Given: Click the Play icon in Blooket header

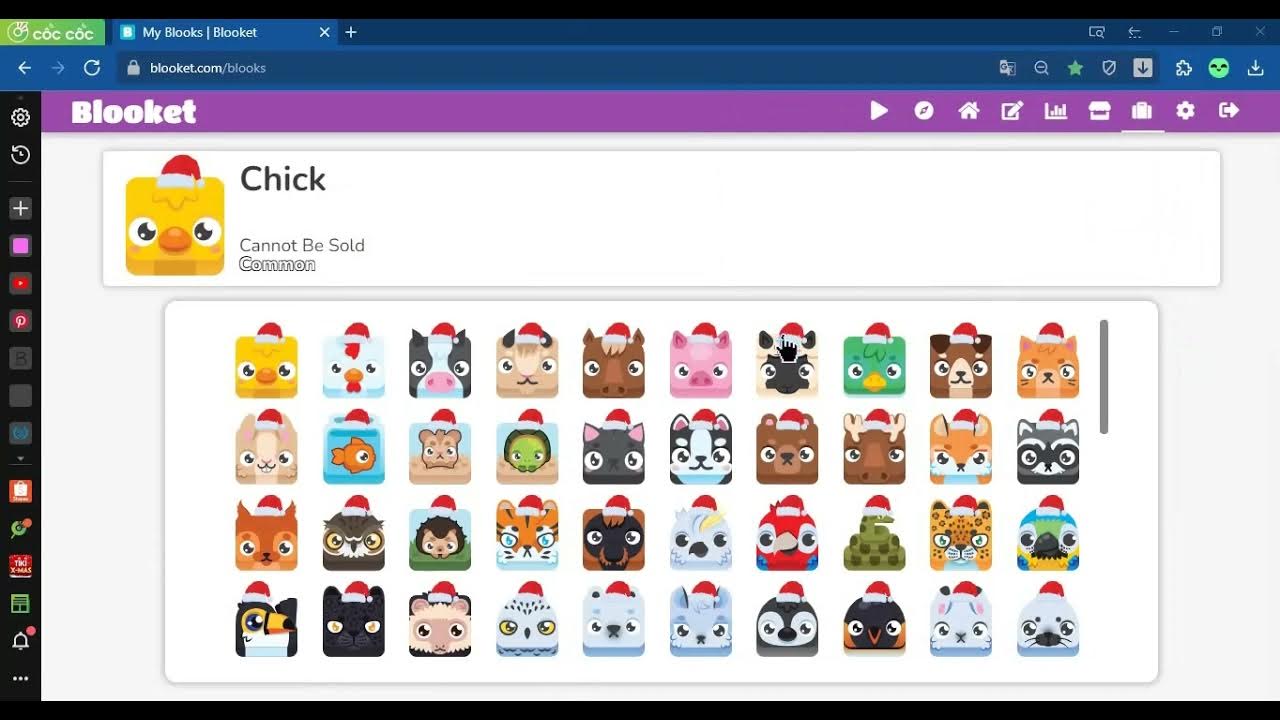Looking at the screenshot, I should tap(879, 111).
